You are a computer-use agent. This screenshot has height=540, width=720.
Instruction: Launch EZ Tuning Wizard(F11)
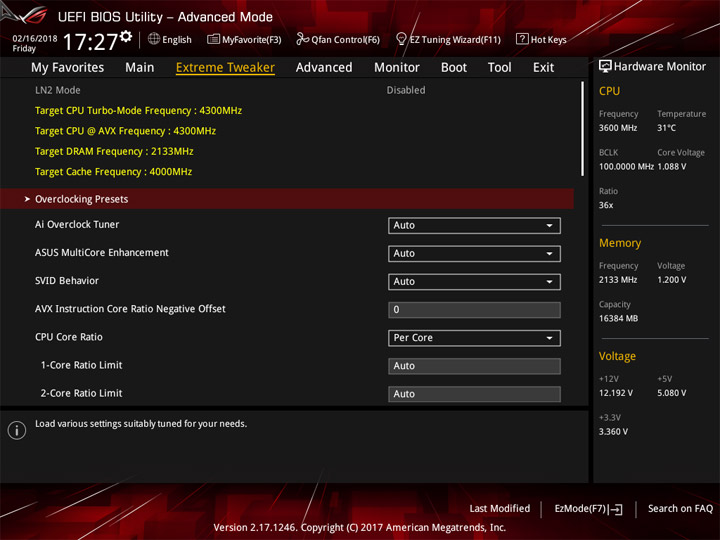tap(448, 39)
